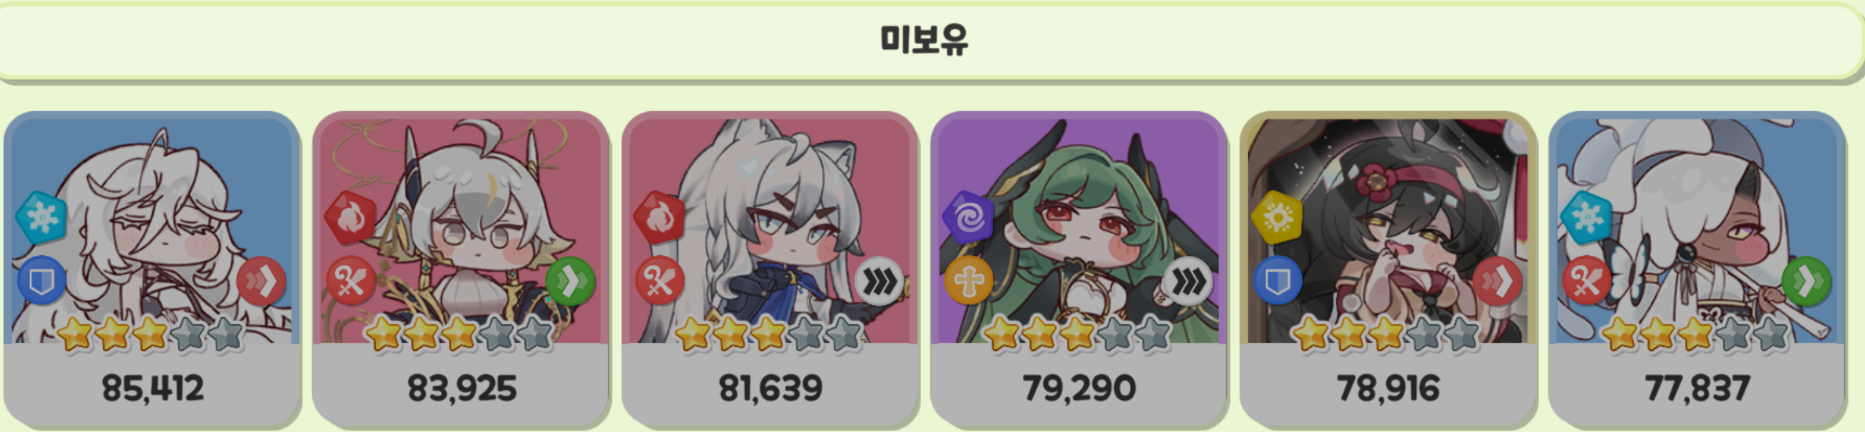Click the purple swirl element icon on 79,290 card
Screen dimensions: 1865x432
968,216
